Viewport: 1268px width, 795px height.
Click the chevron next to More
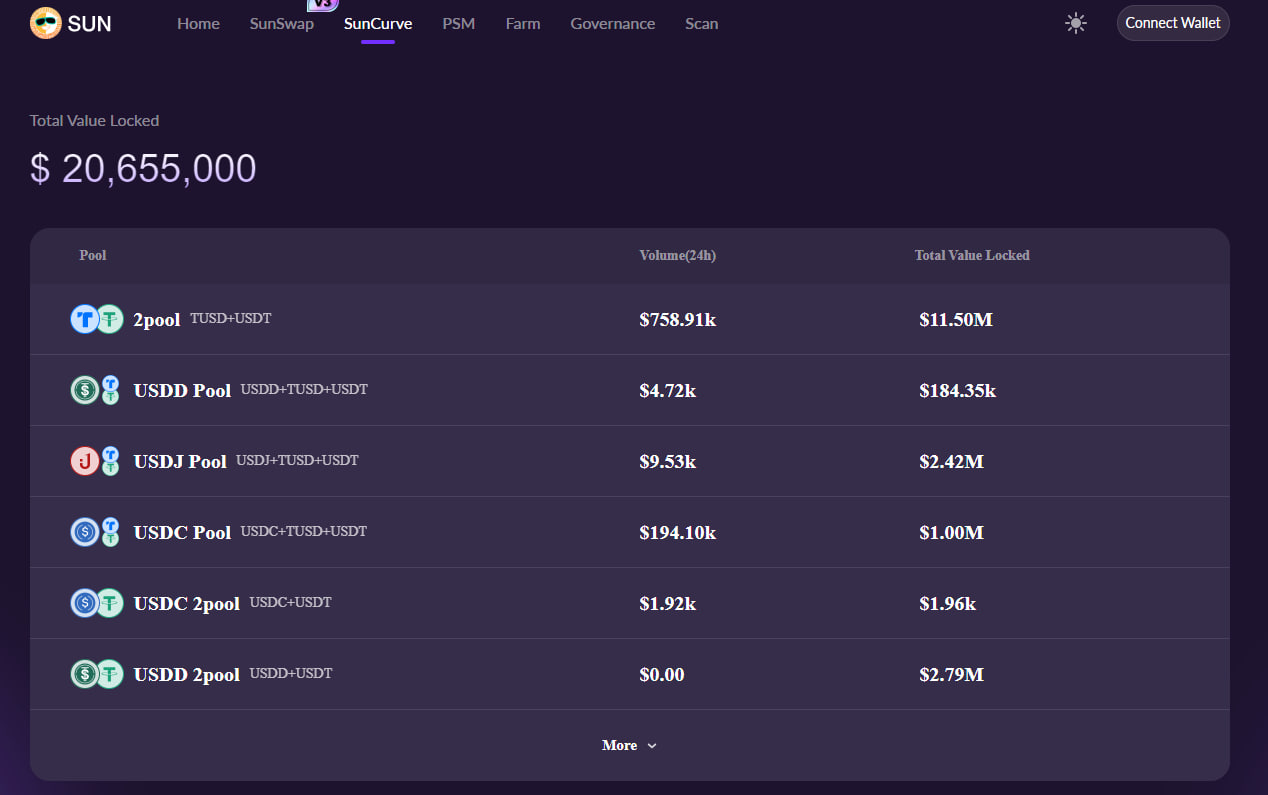tap(652, 746)
